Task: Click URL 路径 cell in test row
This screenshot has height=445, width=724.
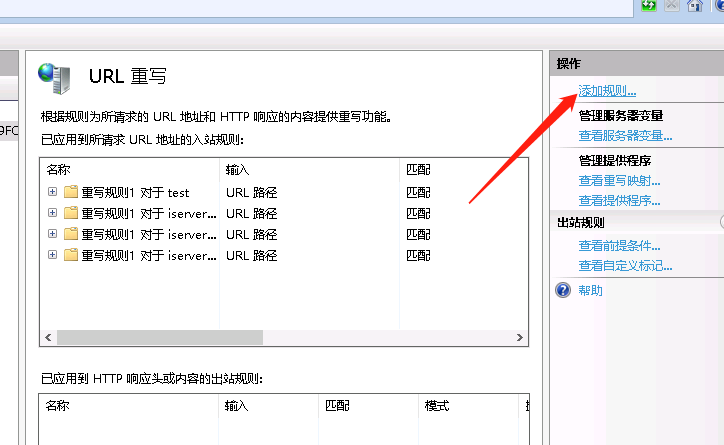Action: [252, 192]
